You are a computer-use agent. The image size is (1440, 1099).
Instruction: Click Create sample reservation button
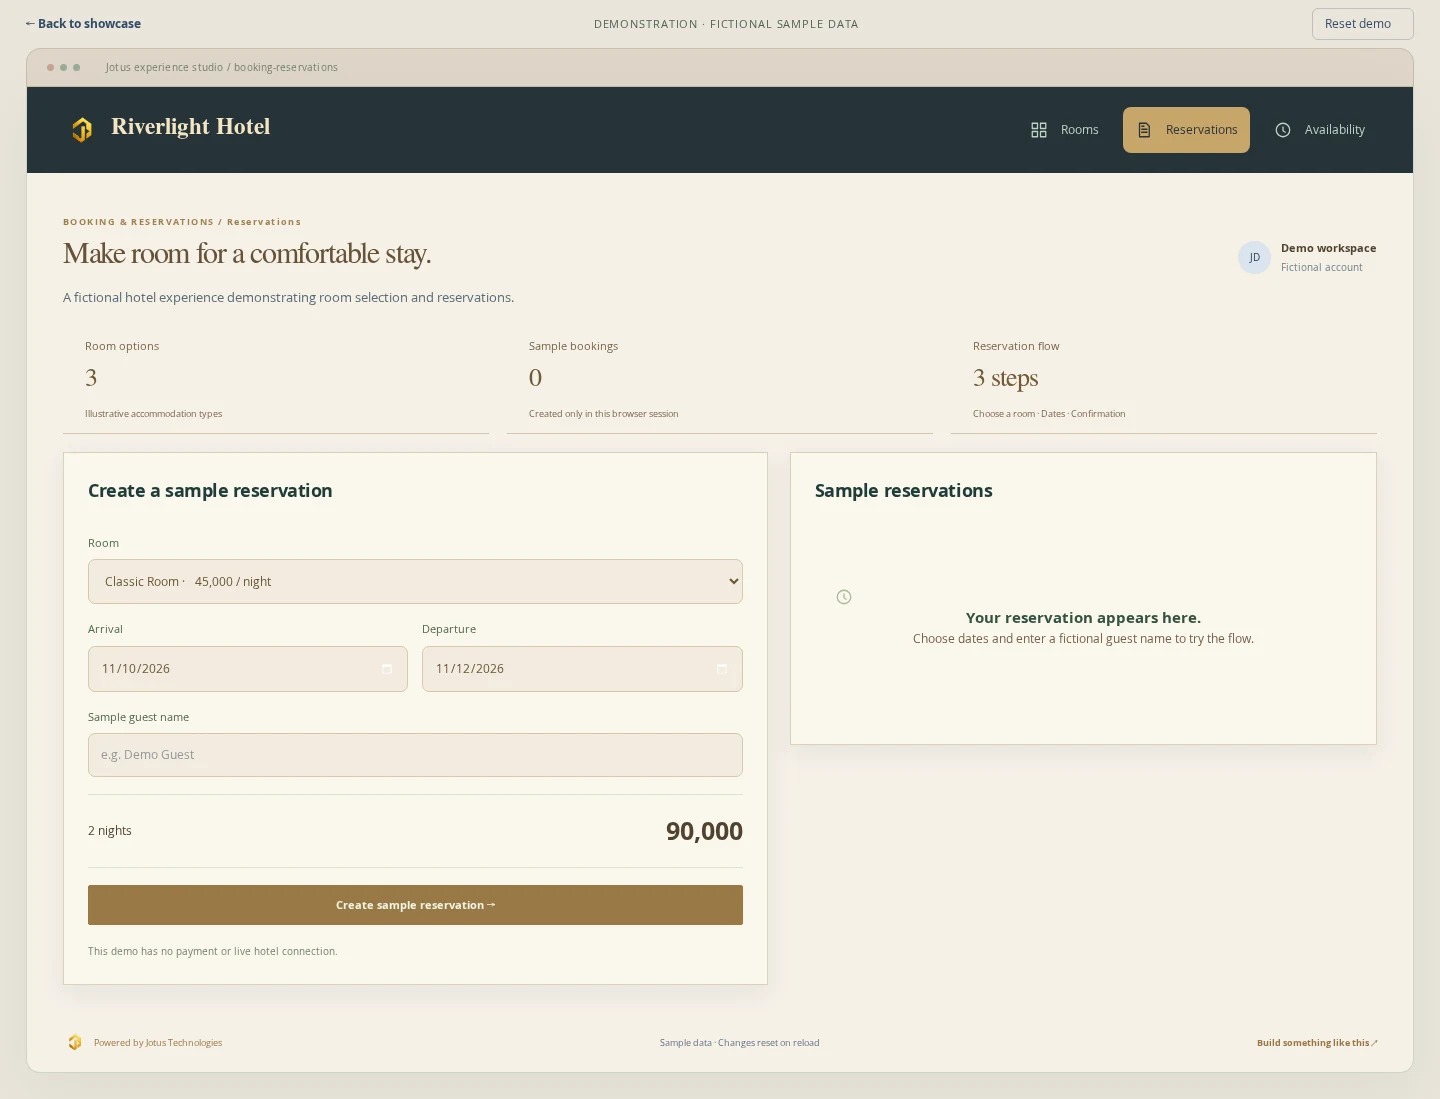pos(415,905)
